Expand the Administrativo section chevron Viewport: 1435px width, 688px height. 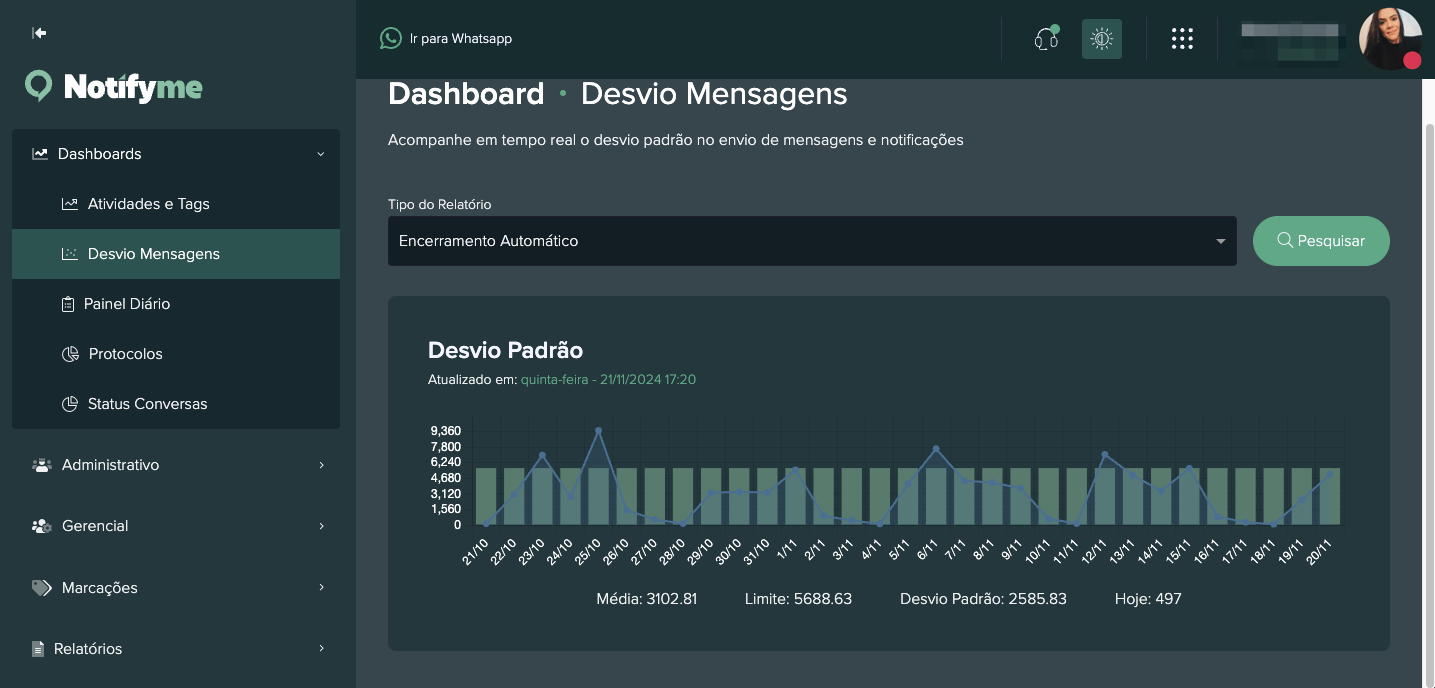321,465
